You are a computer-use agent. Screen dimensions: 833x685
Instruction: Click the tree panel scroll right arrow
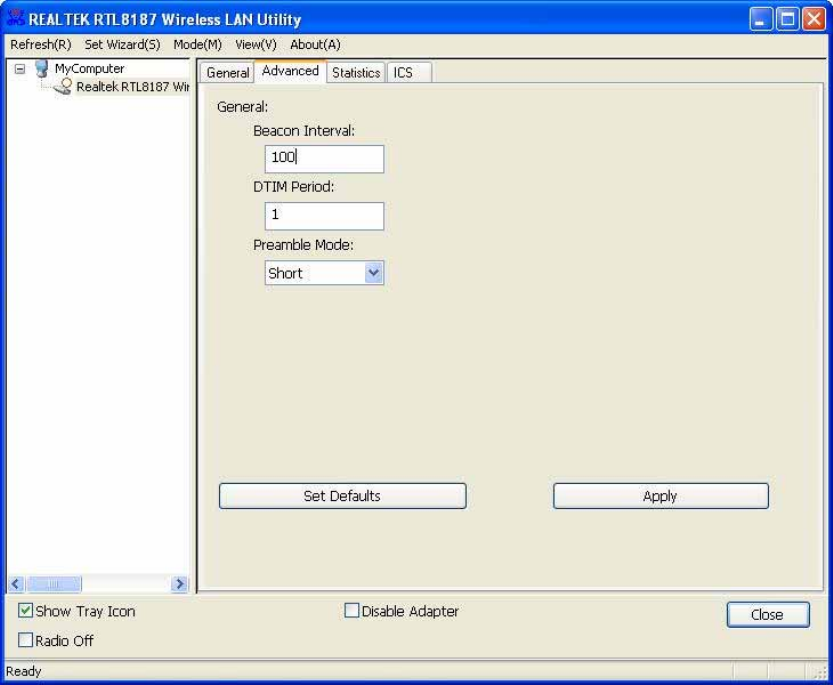180,584
